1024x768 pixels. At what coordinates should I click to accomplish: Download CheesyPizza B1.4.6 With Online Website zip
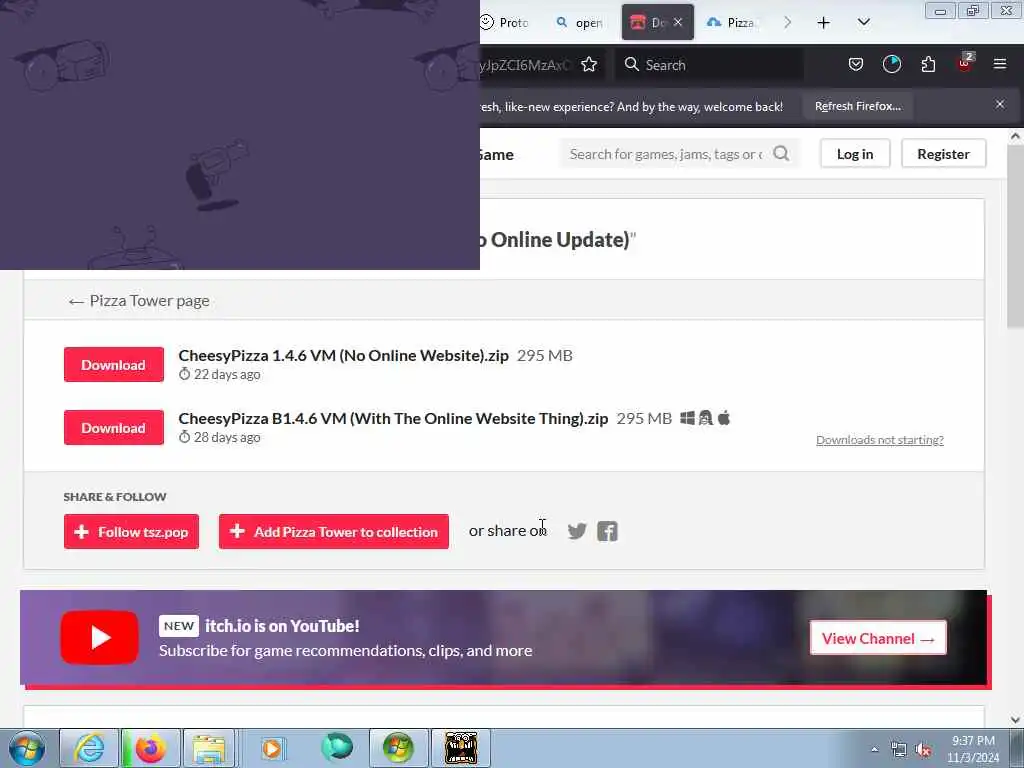pyautogui.click(x=114, y=428)
